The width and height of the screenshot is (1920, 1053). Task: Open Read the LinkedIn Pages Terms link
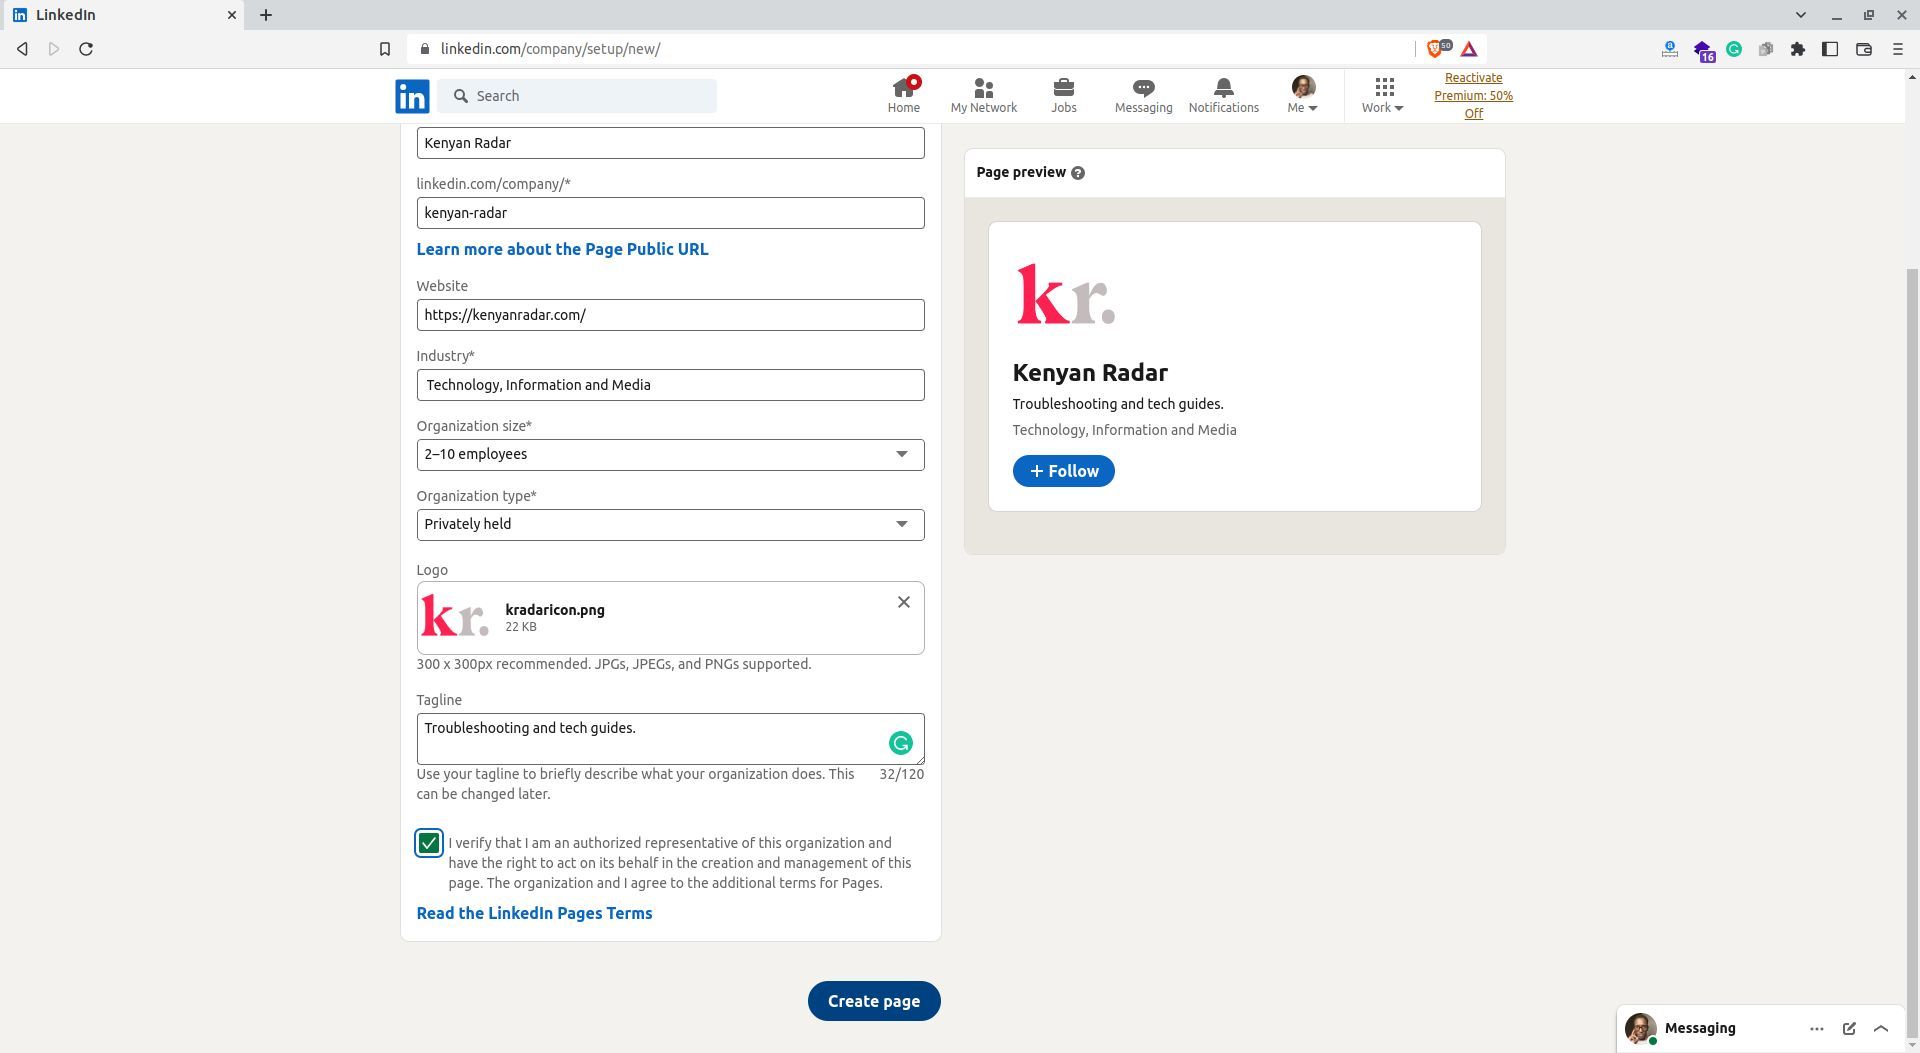point(534,912)
